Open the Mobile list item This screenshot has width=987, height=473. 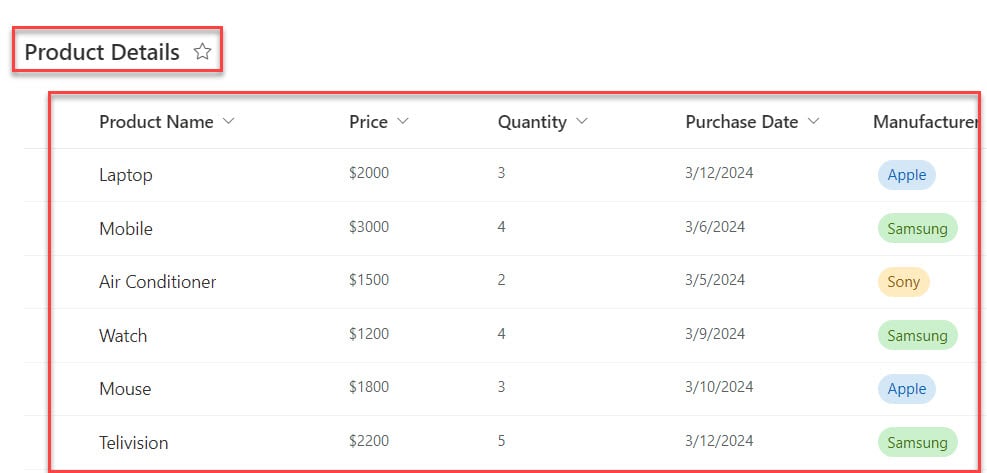(x=126, y=229)
